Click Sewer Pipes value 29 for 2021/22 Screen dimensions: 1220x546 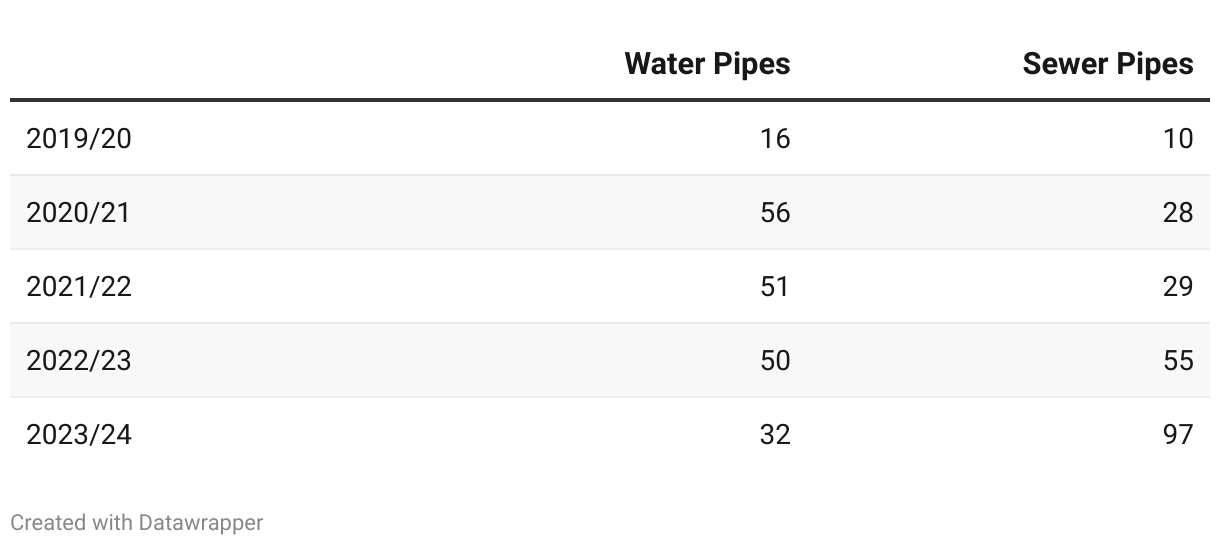point(1178,286)
